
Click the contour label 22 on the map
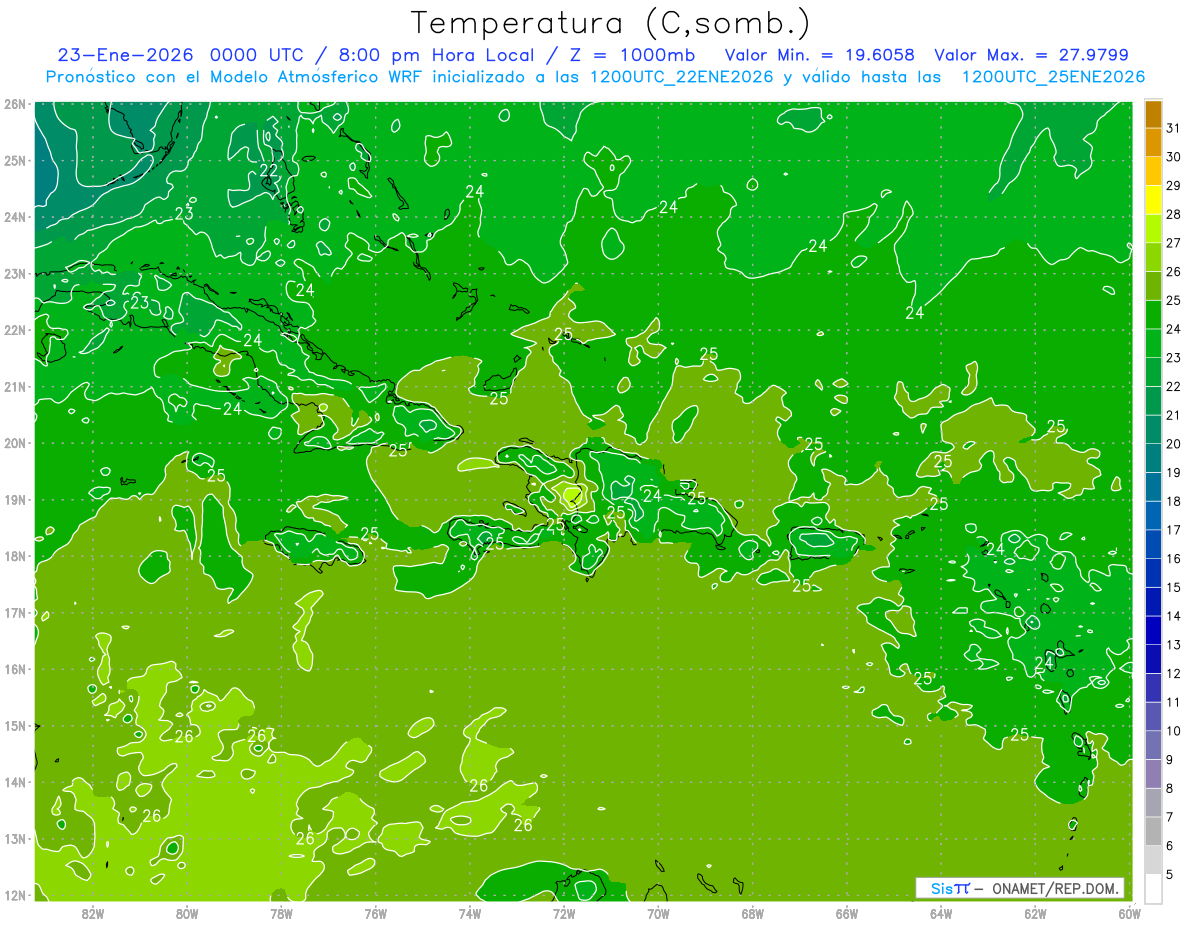268,171
